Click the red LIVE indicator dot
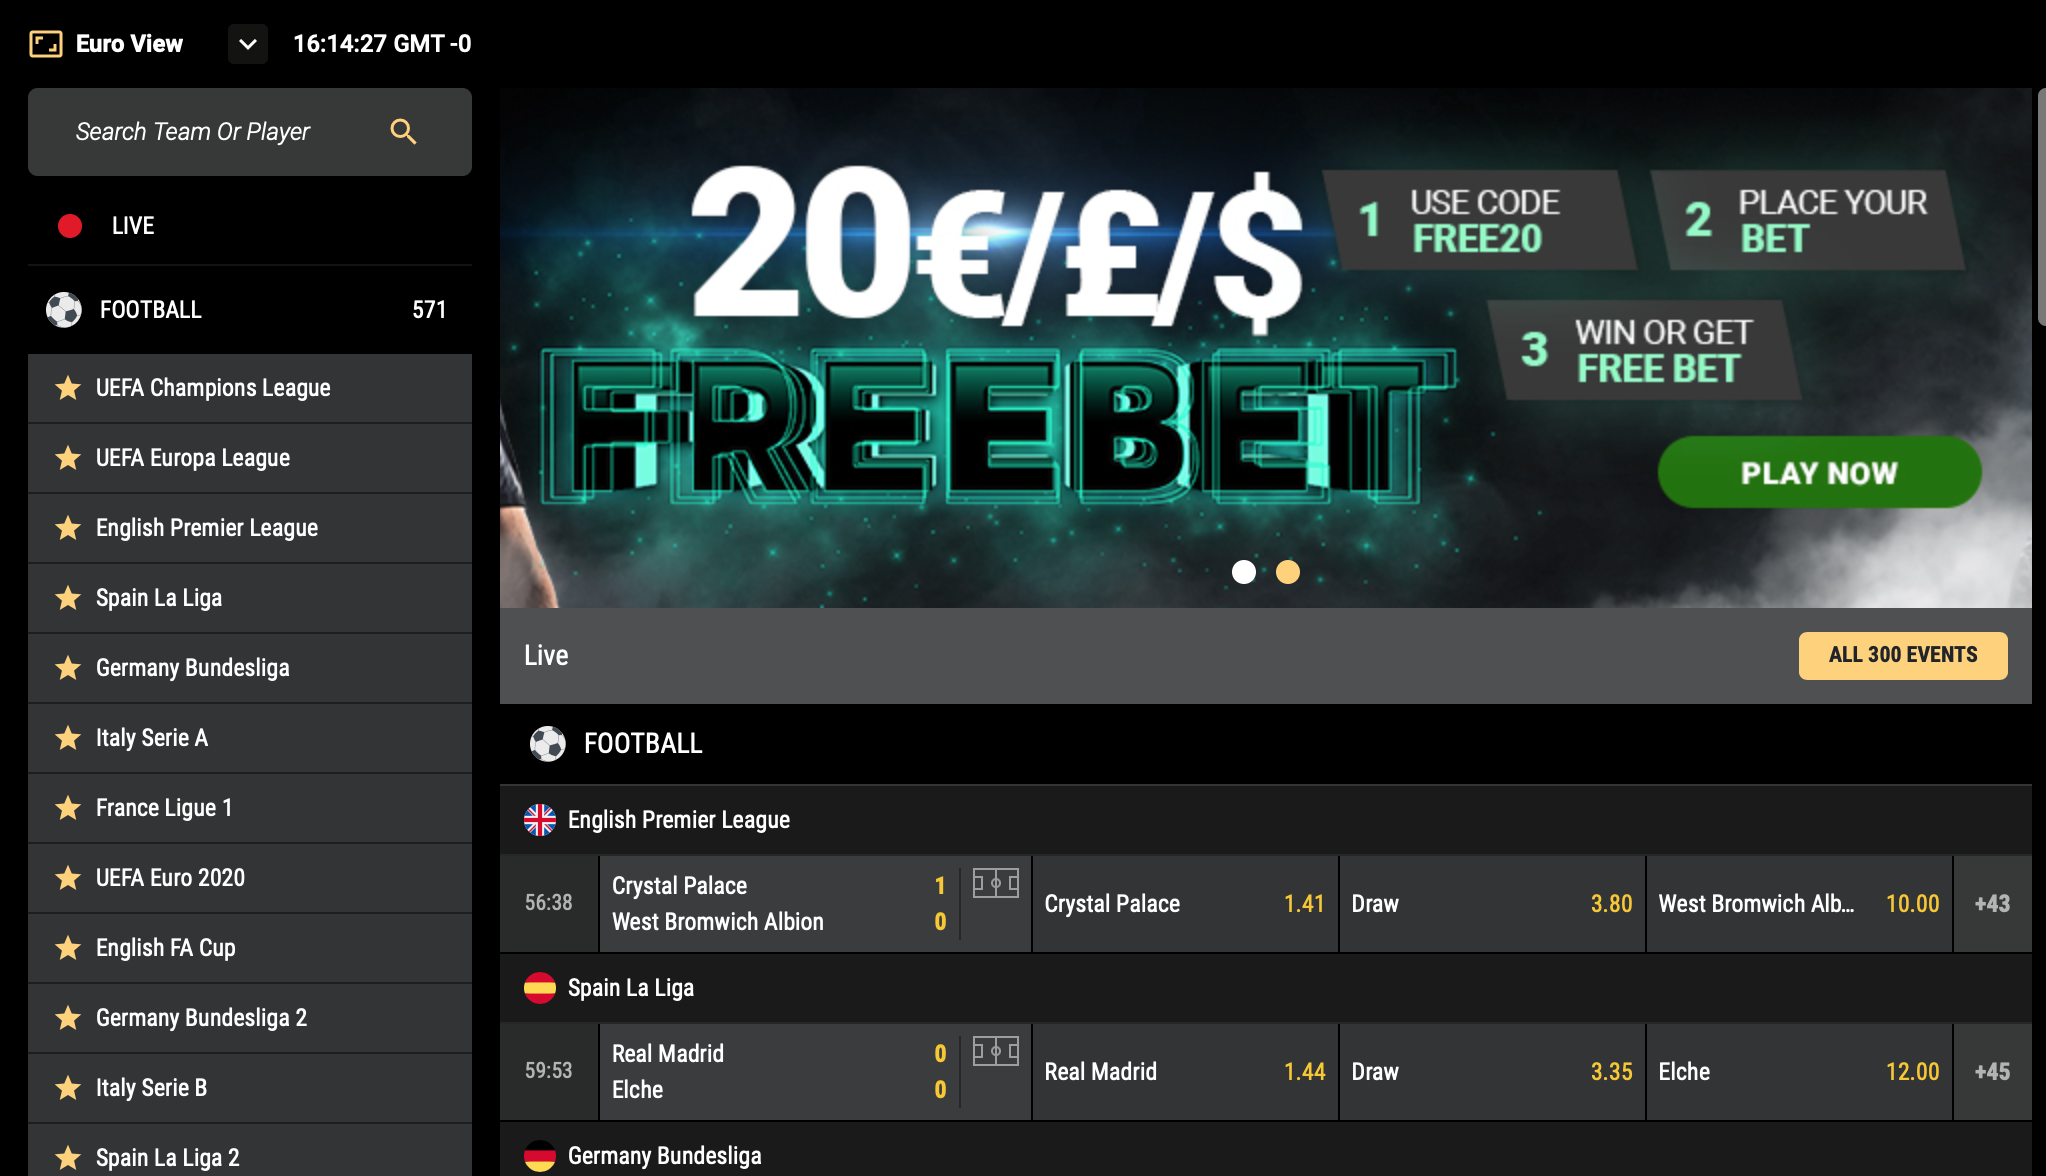The width and height of the screenshot is (2046, 1176). [70, 226]
